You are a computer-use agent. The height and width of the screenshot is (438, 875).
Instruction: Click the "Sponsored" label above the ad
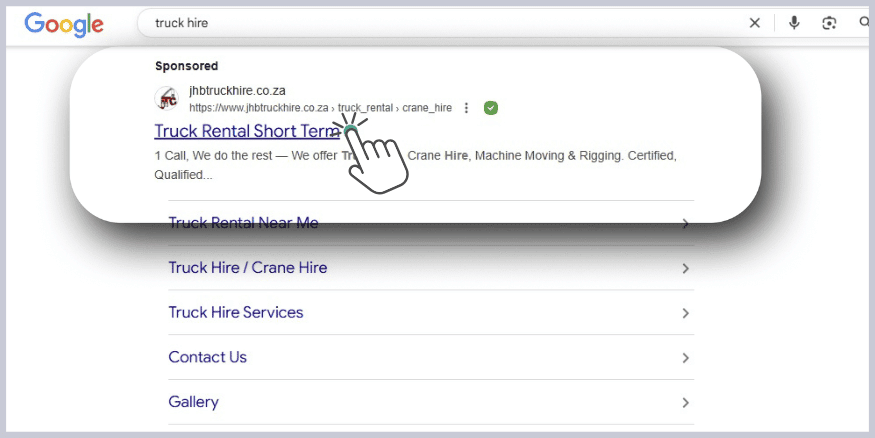[186, 66]
